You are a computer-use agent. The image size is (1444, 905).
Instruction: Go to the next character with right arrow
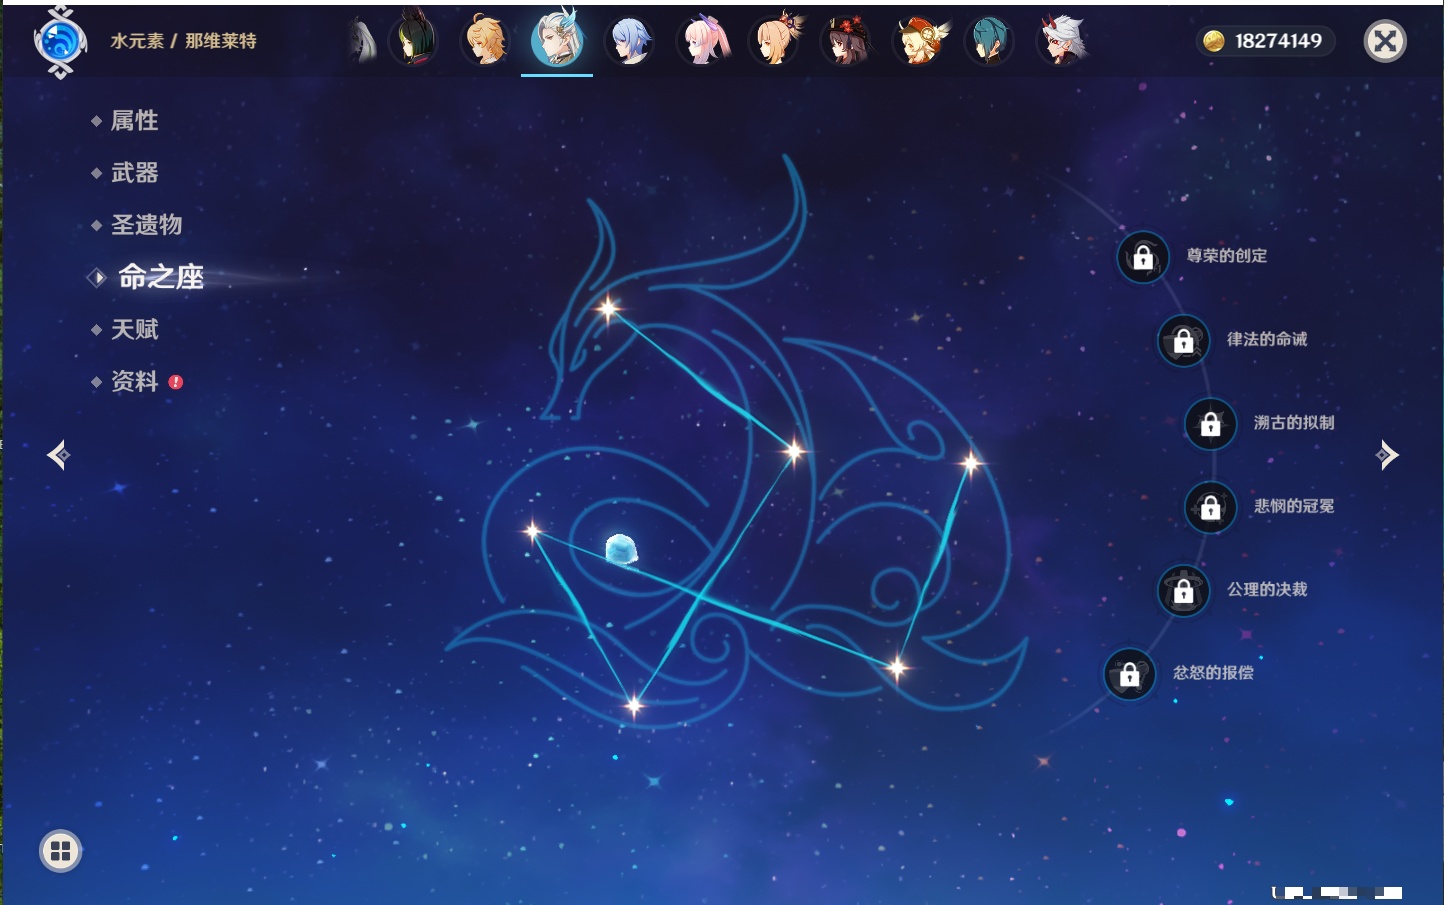[x=1388, y=455]
